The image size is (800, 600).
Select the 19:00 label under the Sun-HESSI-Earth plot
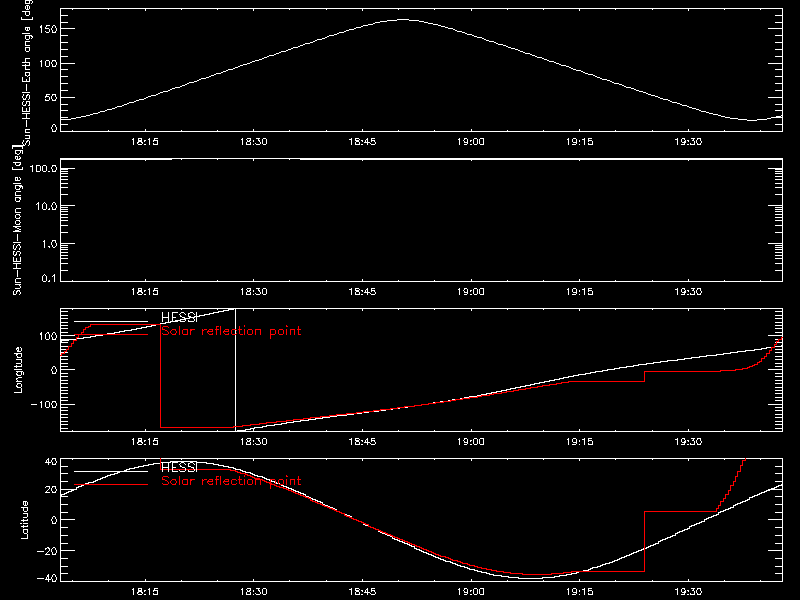470,141
